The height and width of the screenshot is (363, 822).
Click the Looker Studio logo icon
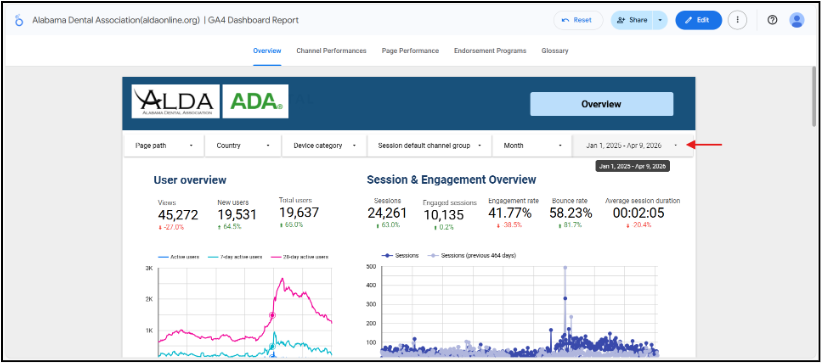(x=19, y=20)
